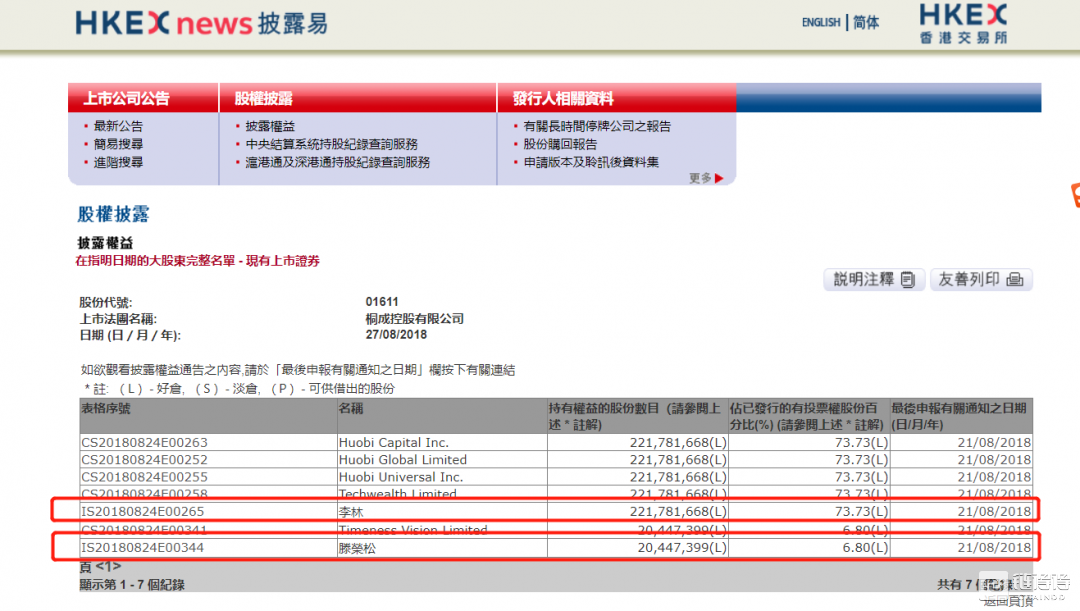
Task: Switch language to ENGLISH
Action: [x=820, y=22]
